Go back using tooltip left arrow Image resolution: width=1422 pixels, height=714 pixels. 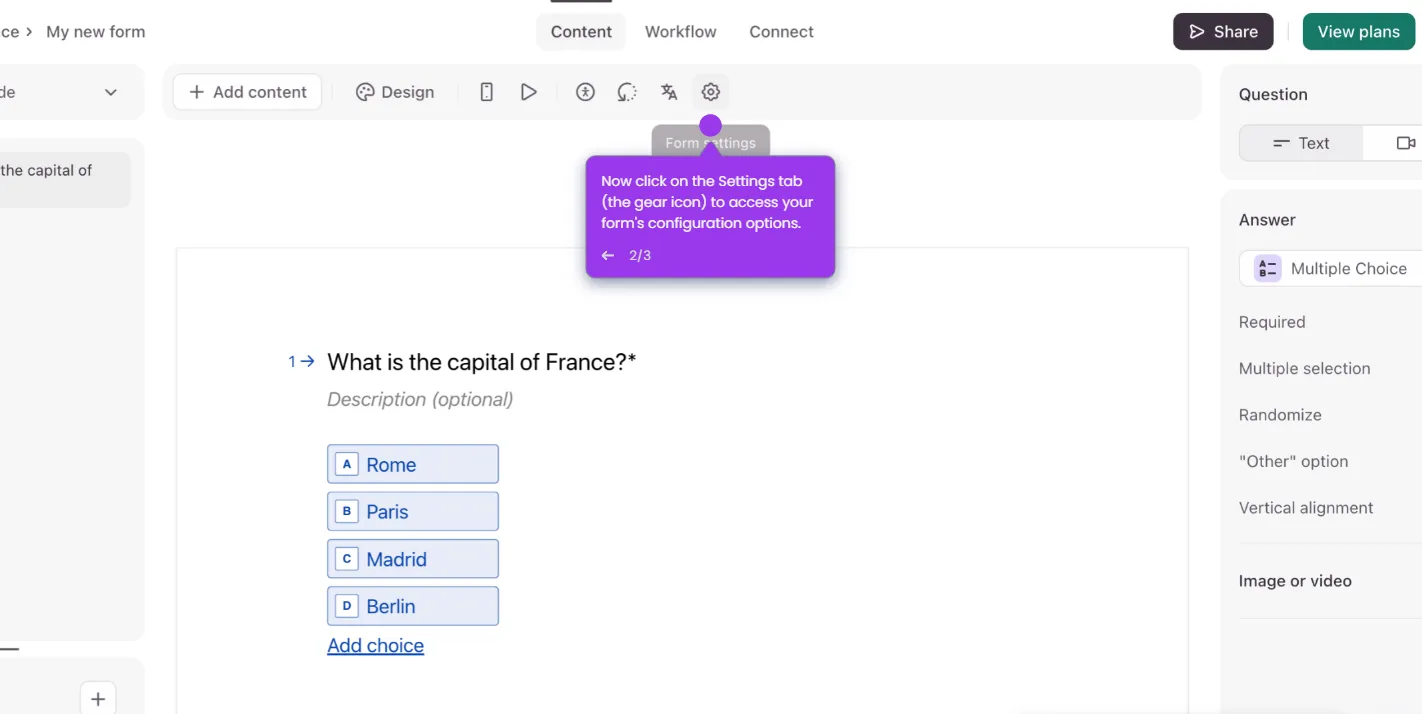[608, 256]
